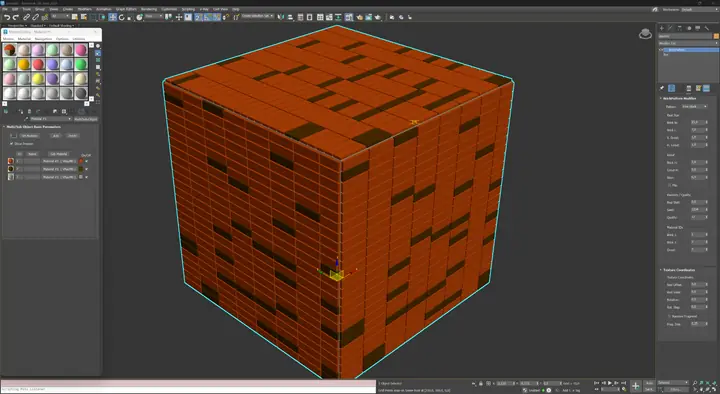
Task: Open Select by Name dialog icon
Action: coord(84,17)
